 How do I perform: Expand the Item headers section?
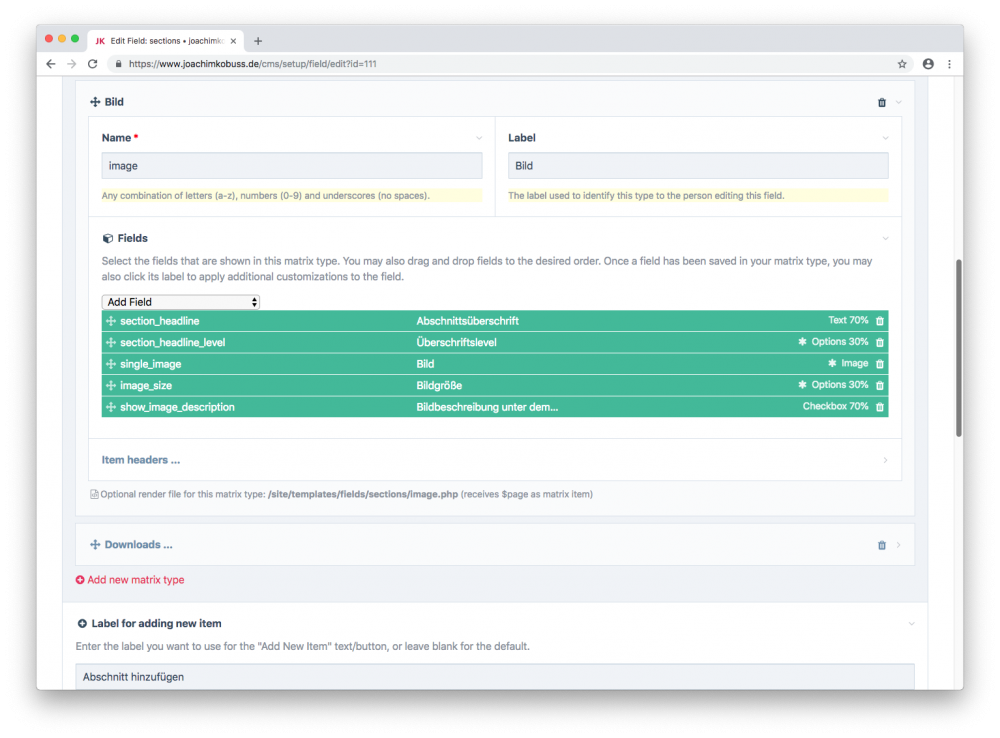point(141,460)
